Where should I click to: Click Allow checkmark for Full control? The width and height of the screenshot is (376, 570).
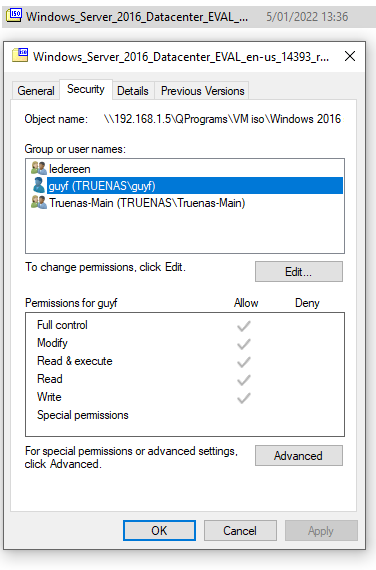(x=244, y=326)
